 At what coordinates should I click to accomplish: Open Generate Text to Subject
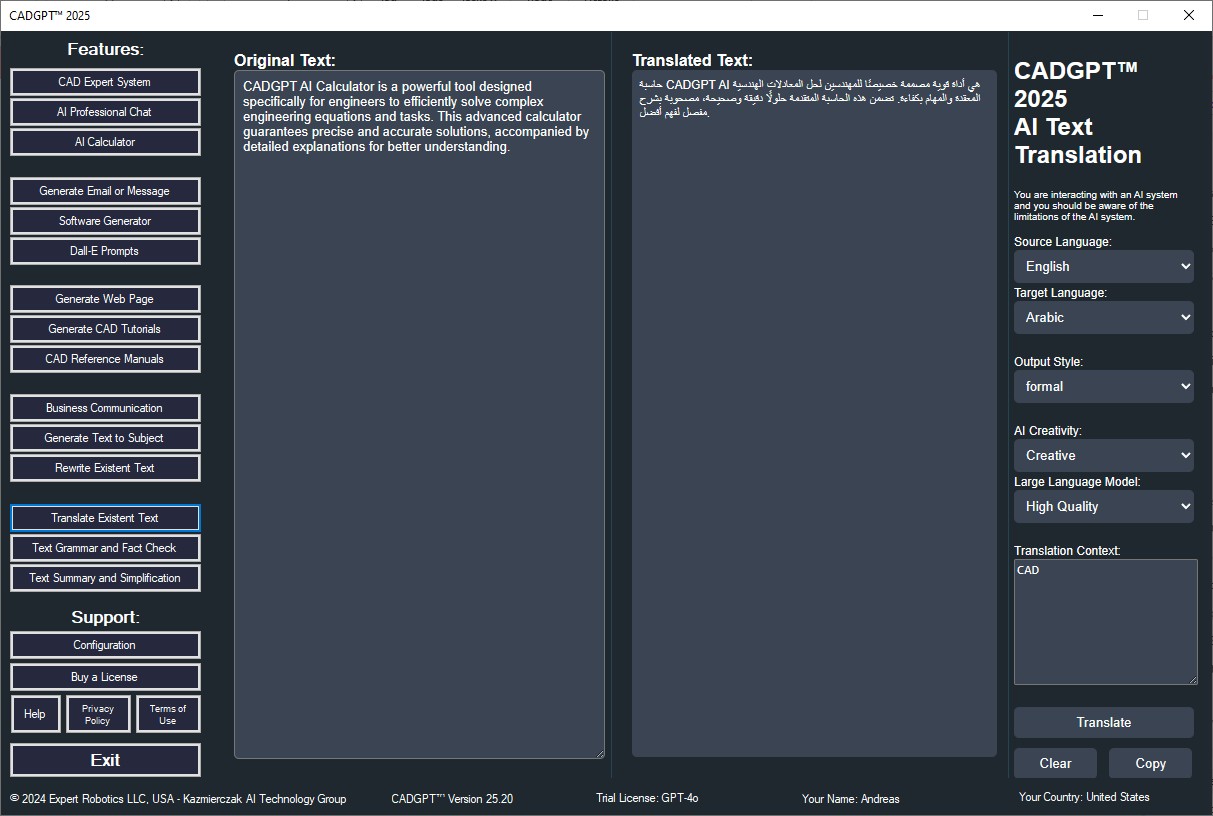pyautogui.click(x=105, y=438)
